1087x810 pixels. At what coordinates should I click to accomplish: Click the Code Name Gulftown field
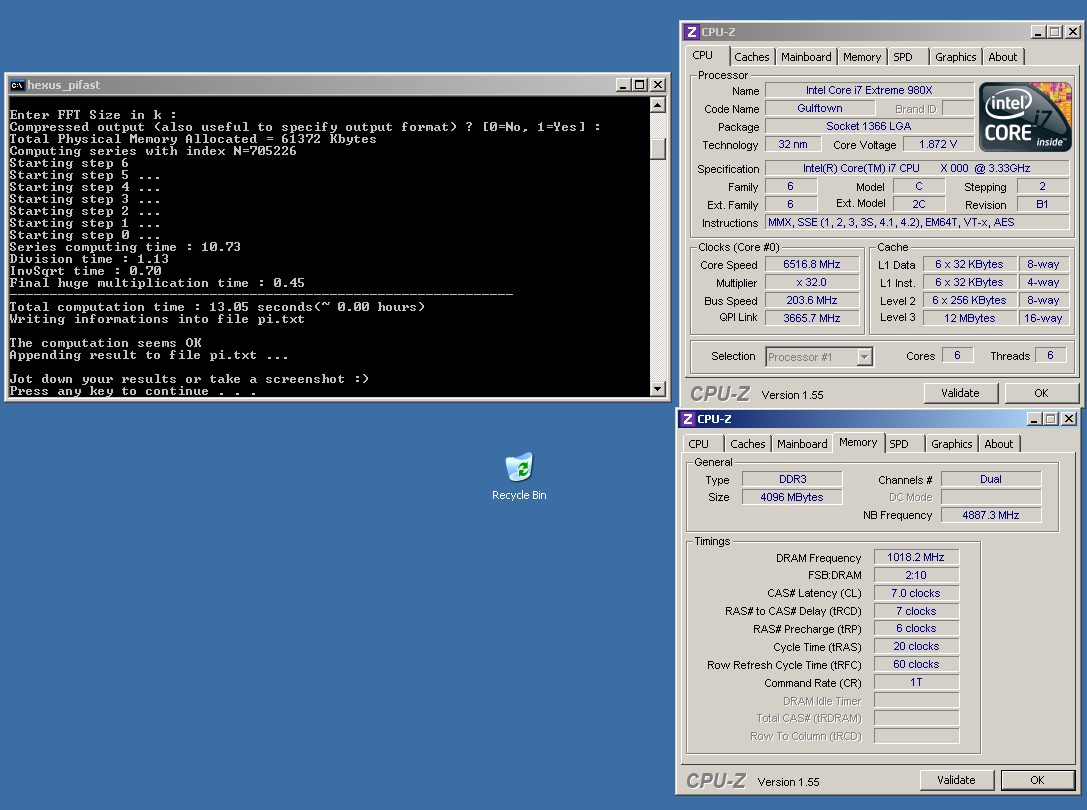(x=820, y=108)
